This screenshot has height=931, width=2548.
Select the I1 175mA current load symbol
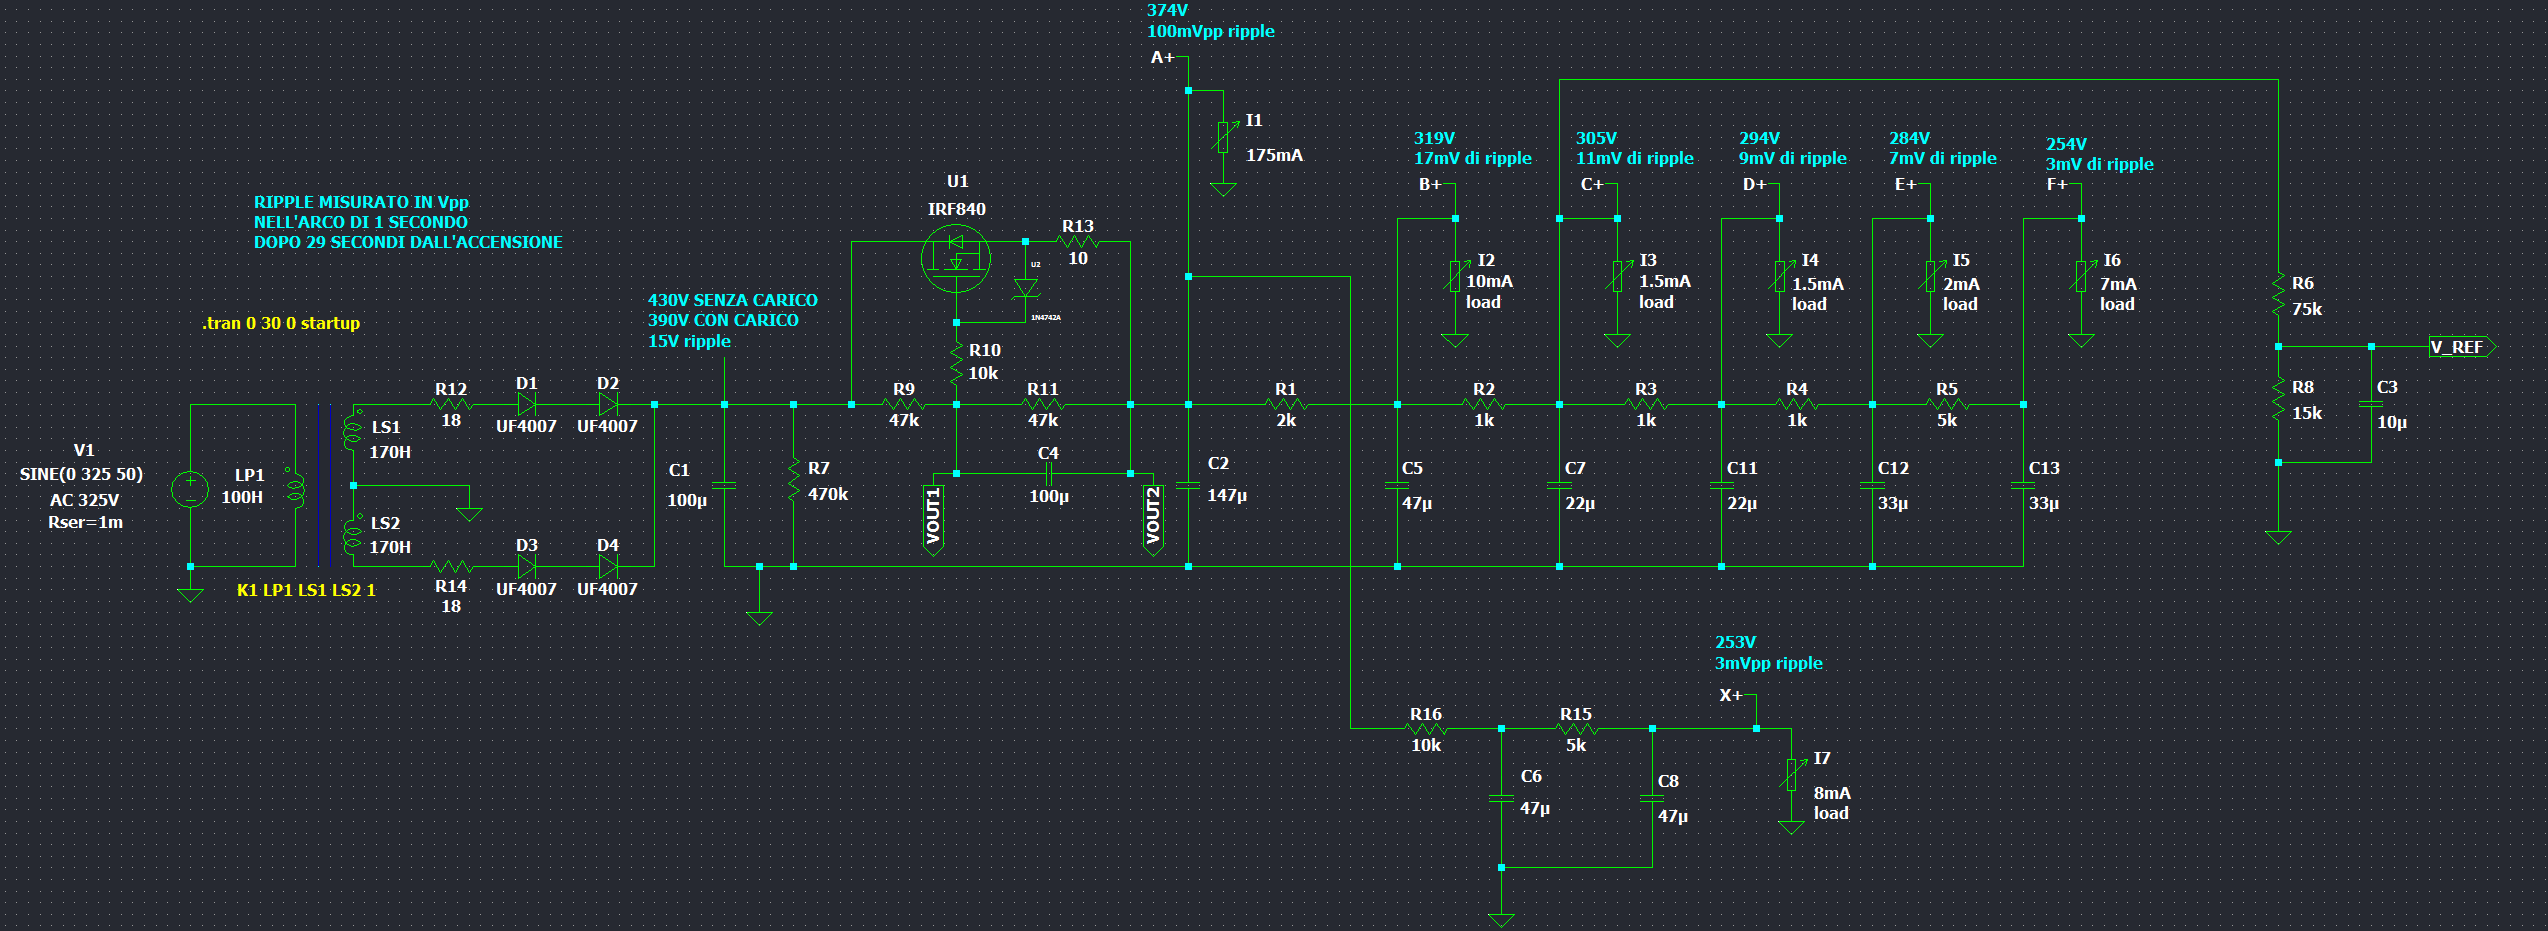tap(1222, 137)
